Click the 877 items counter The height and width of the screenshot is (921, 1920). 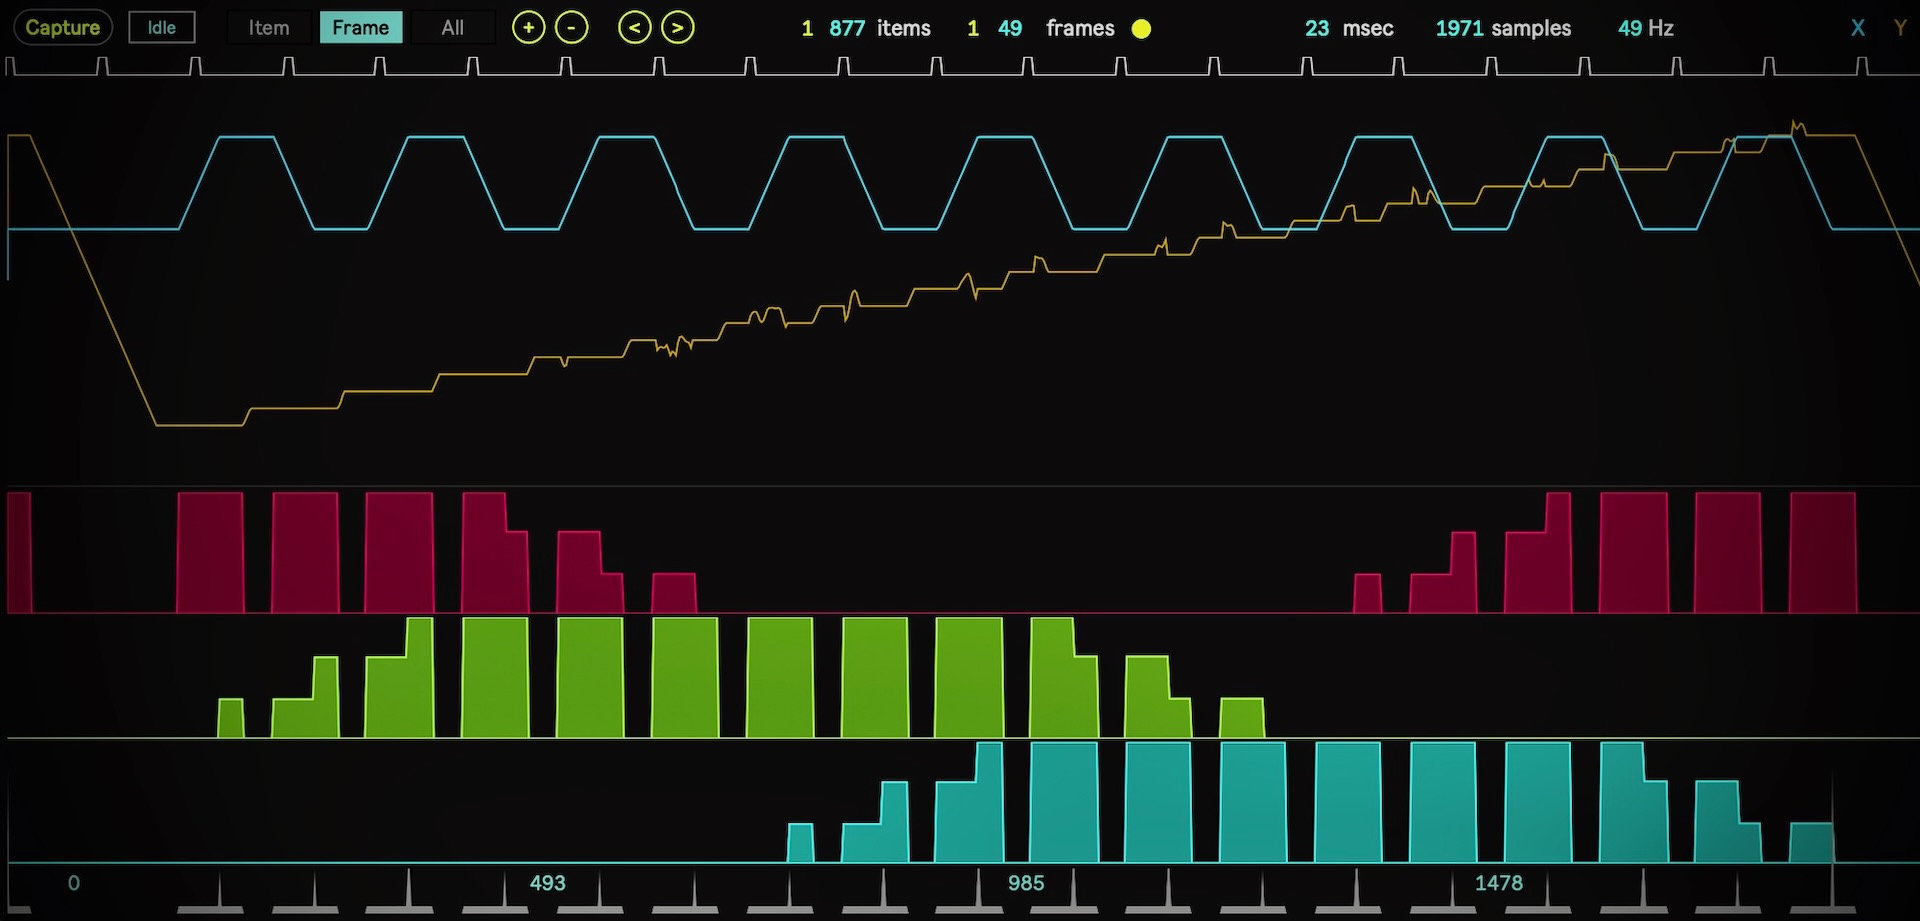click(x=880, y=28)
